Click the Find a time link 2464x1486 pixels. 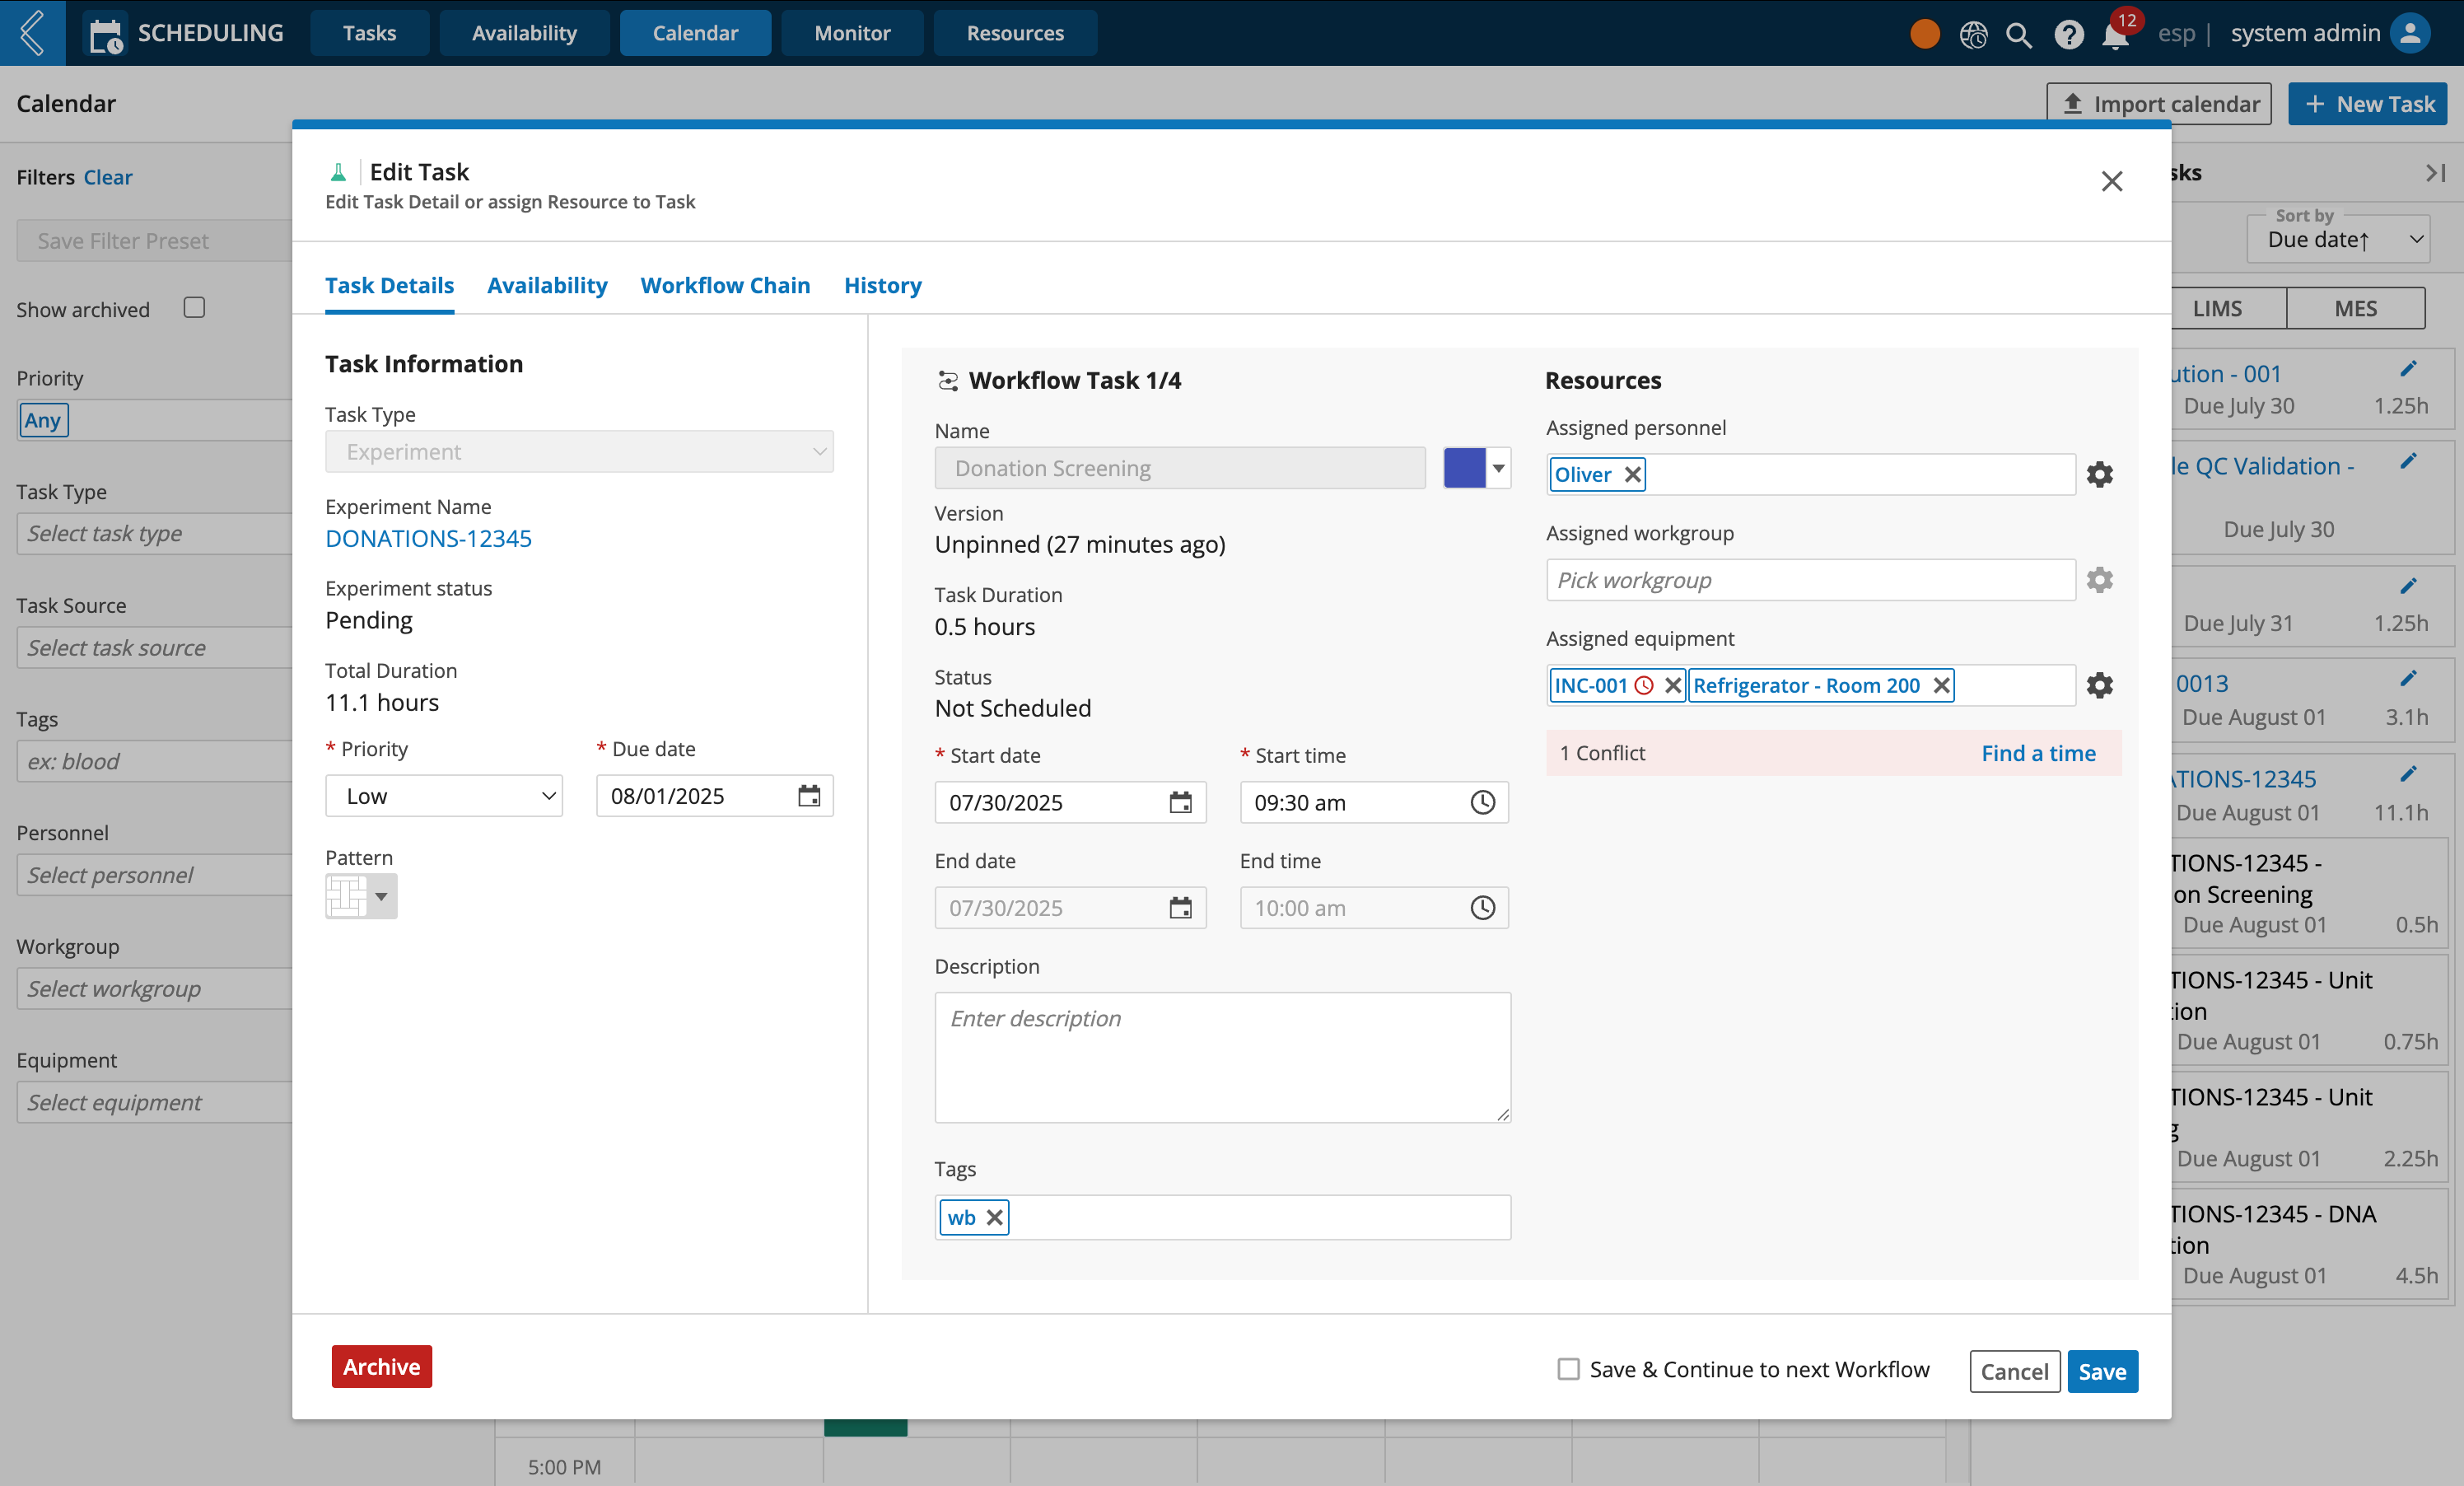[x=2038, y=753]
